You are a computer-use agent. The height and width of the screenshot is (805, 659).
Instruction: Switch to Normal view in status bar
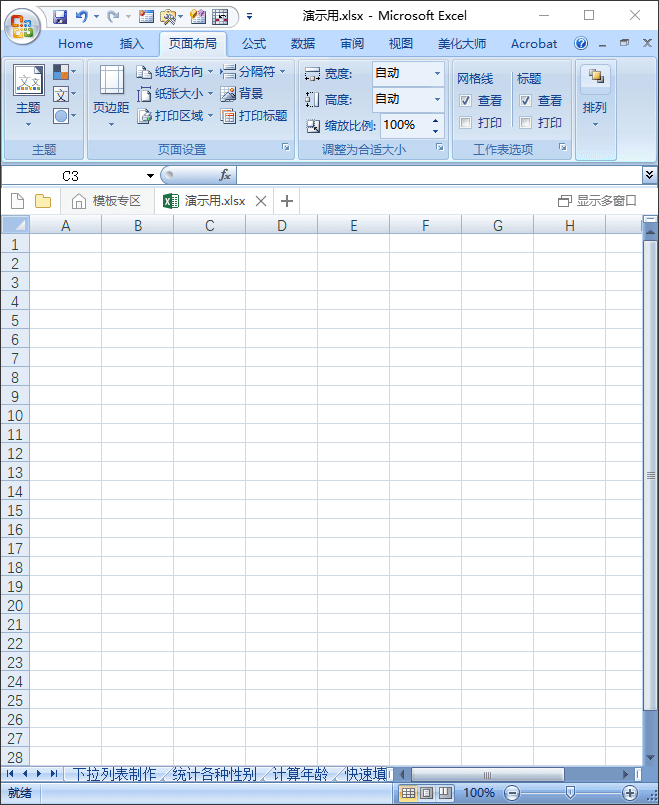[408, 793]
